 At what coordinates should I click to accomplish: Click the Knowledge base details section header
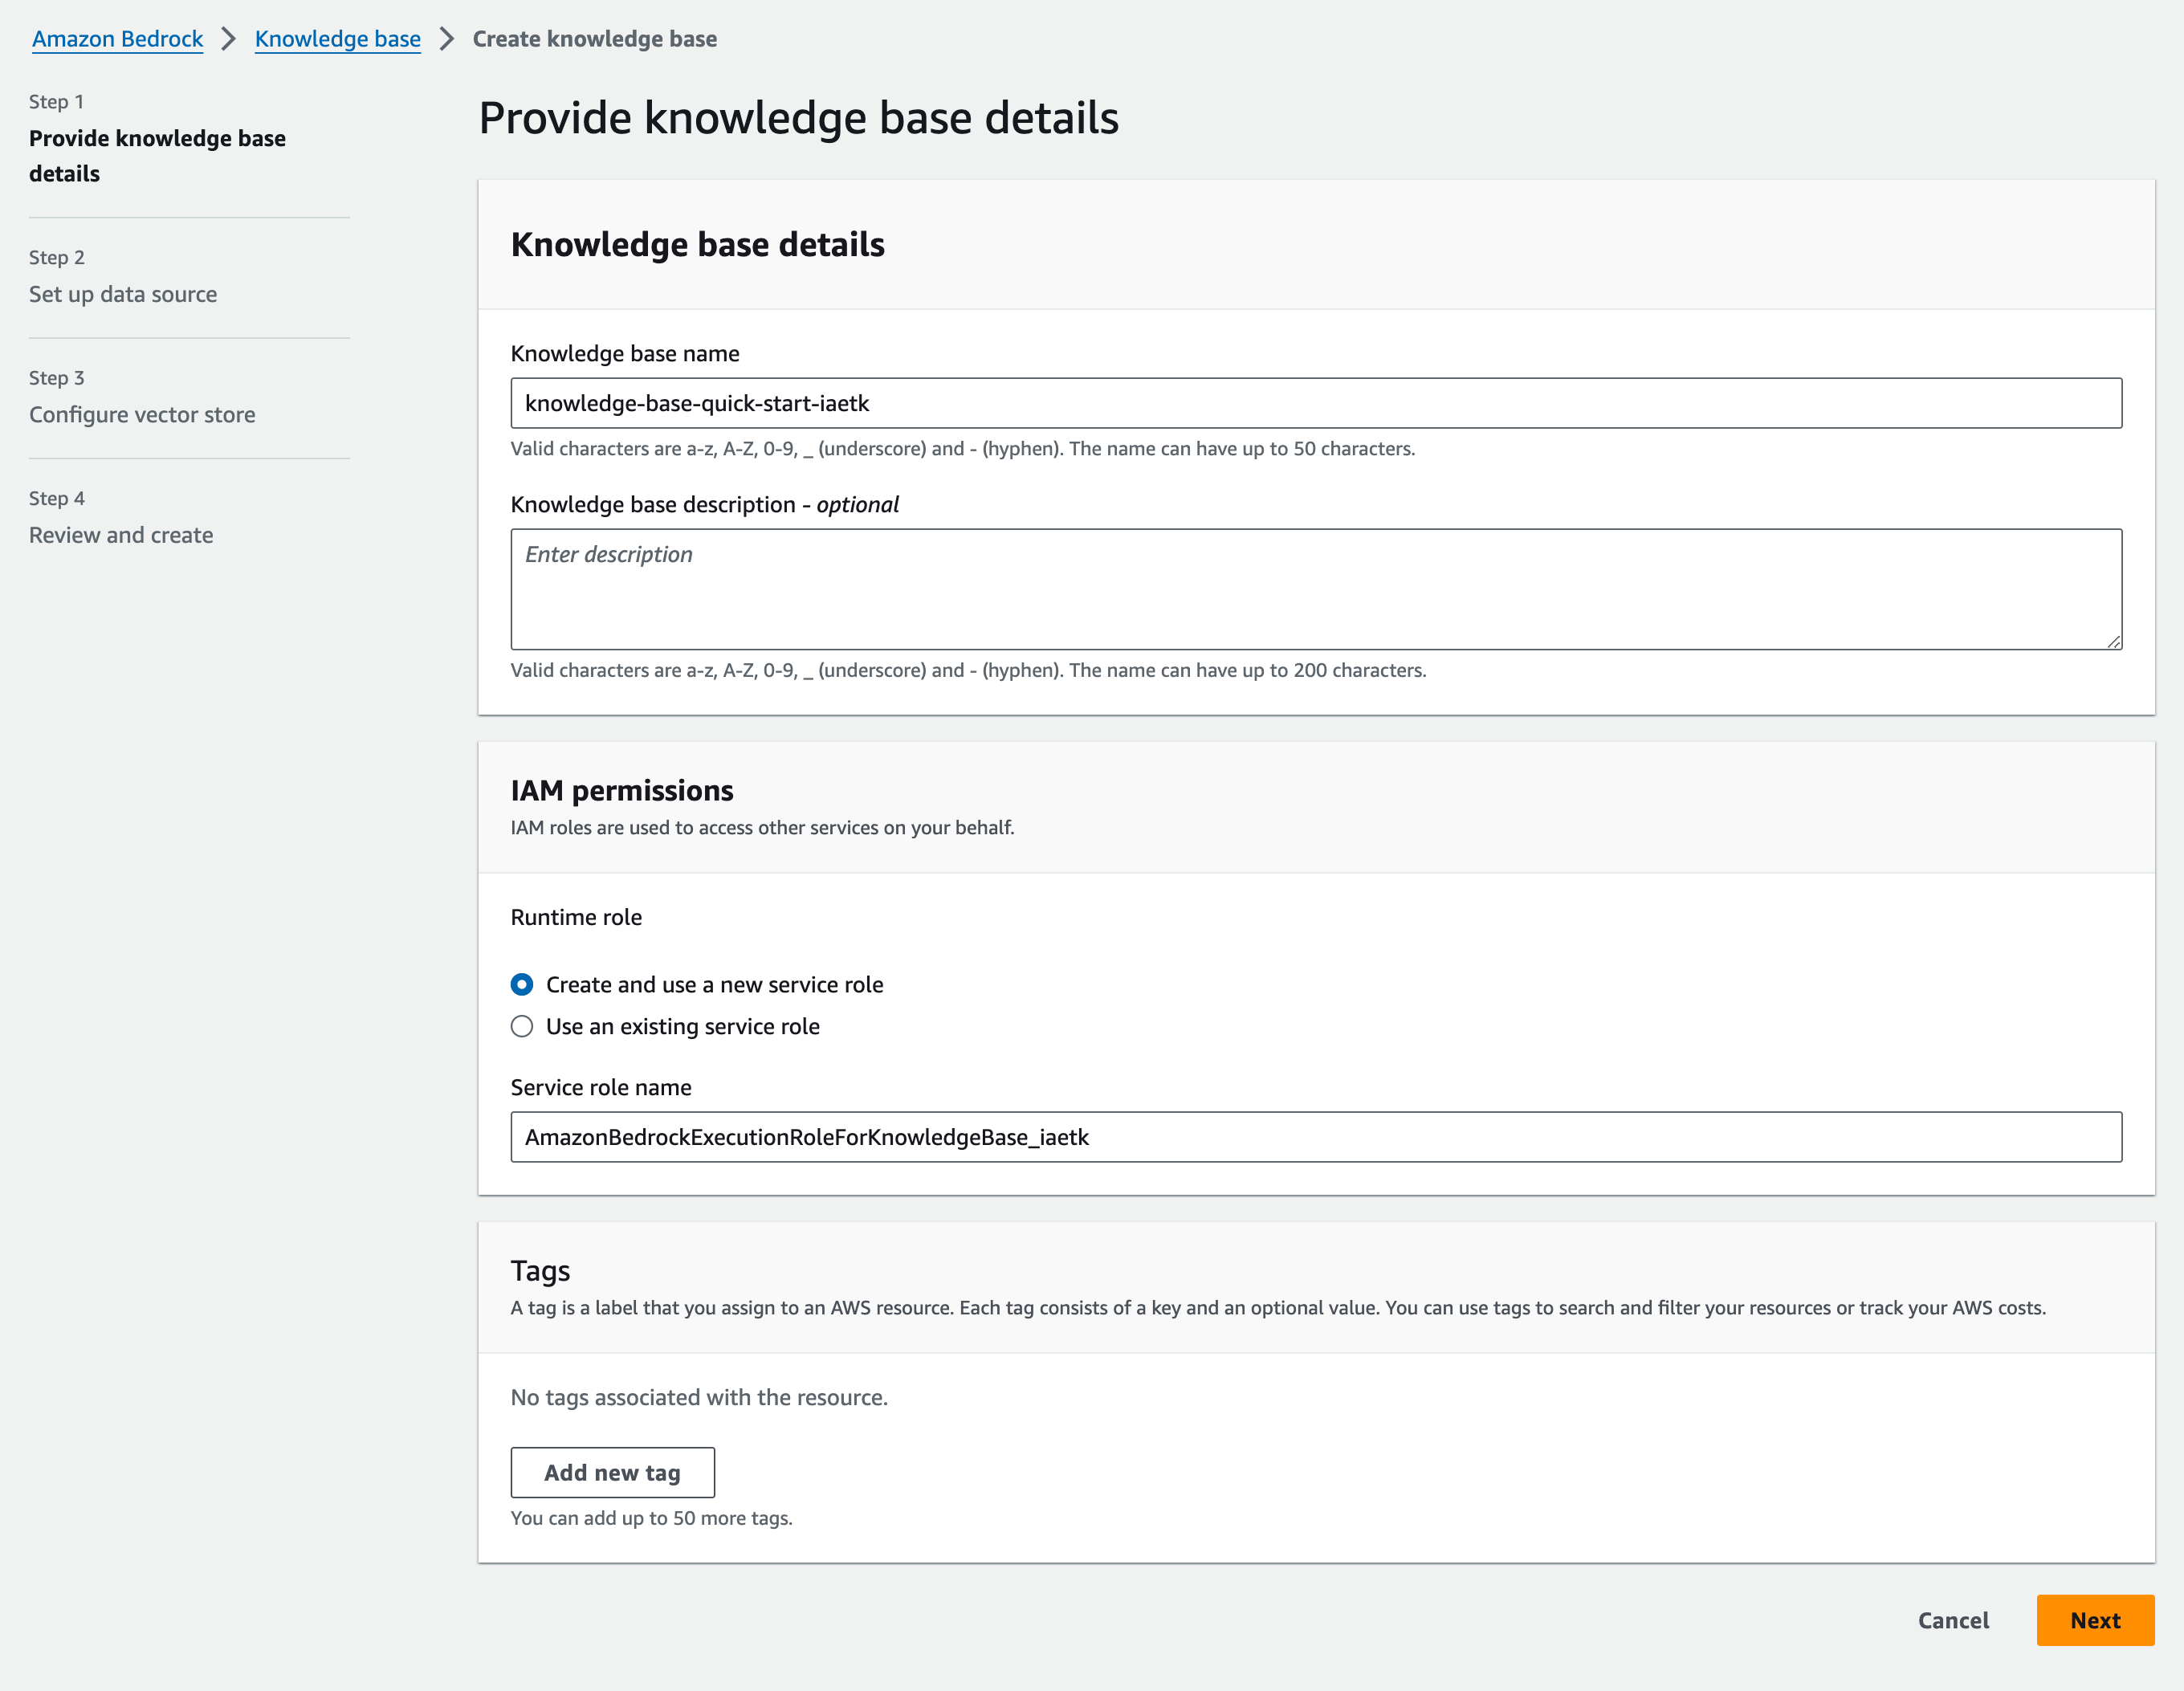(x=697, y=245)
